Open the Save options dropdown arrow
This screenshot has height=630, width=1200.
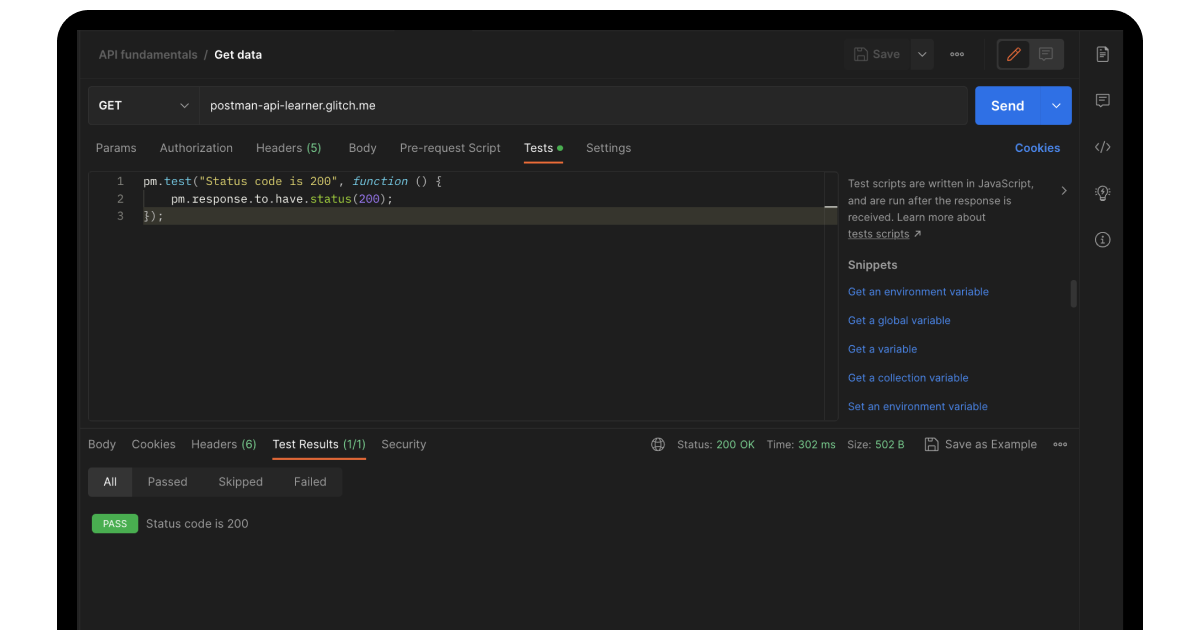click(922, 55)
